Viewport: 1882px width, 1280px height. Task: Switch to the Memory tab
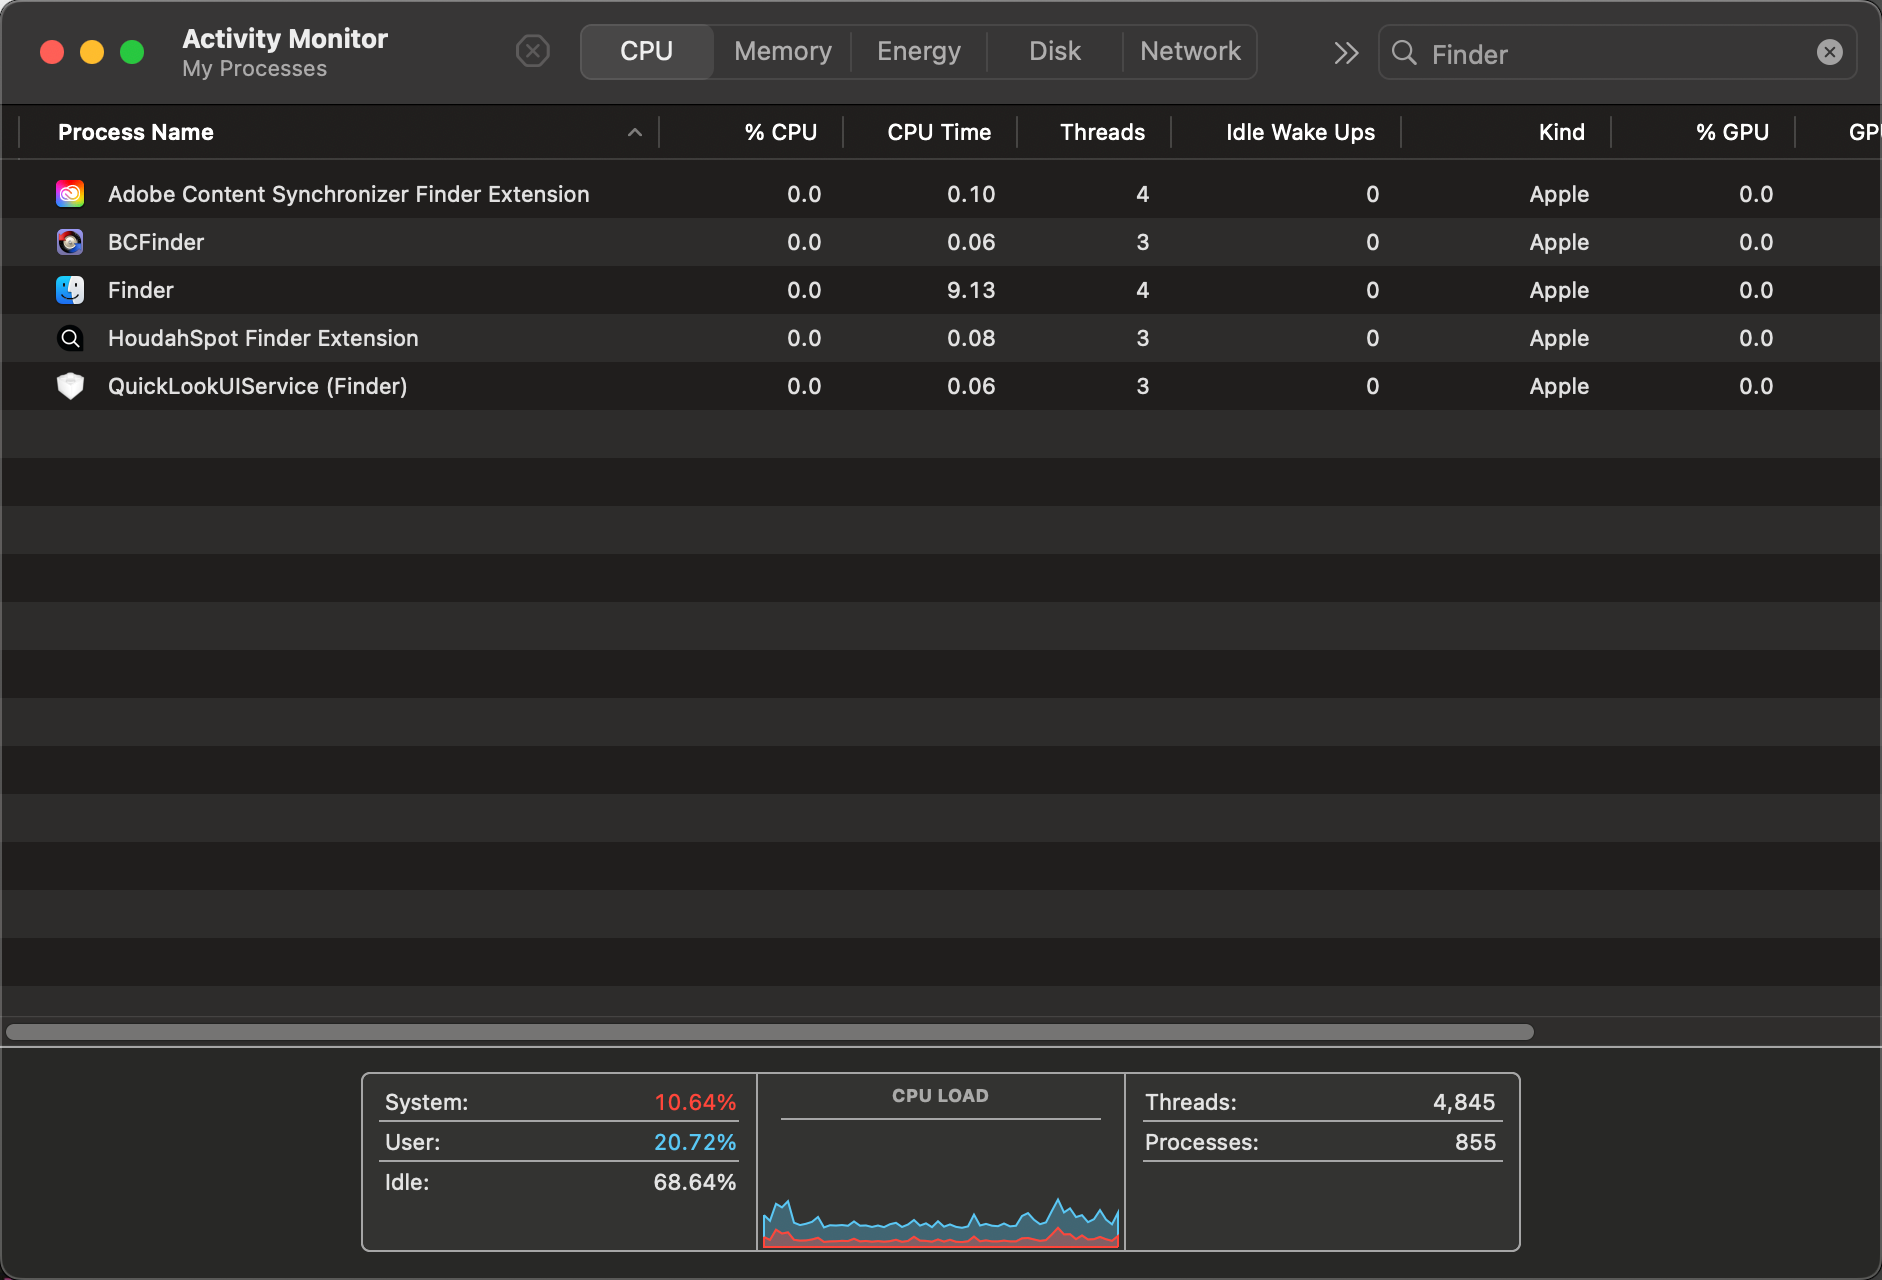[x=782, y=52]
